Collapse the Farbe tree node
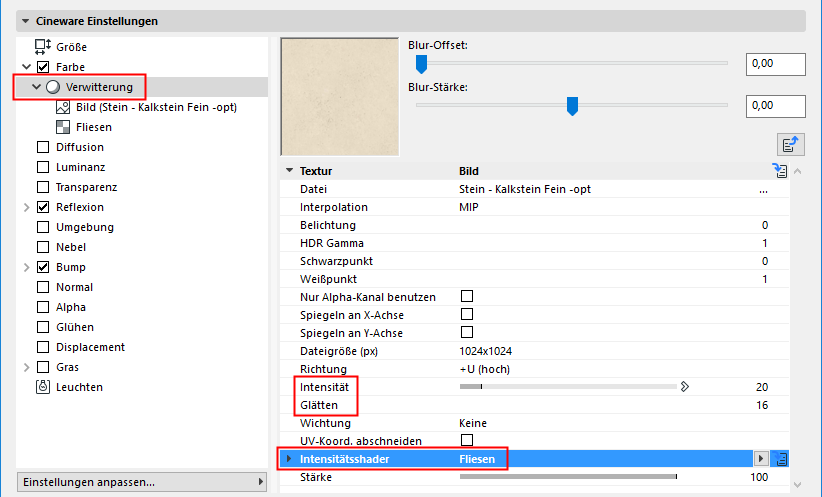The image size is (822, 497). [x=26, y=67]
